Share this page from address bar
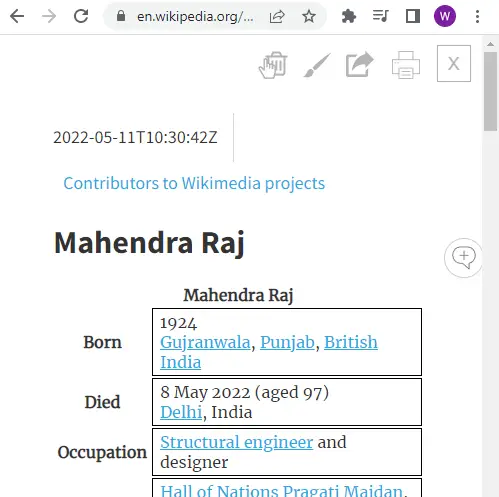The height and width of the screenshot is (497, 499). 277,16
